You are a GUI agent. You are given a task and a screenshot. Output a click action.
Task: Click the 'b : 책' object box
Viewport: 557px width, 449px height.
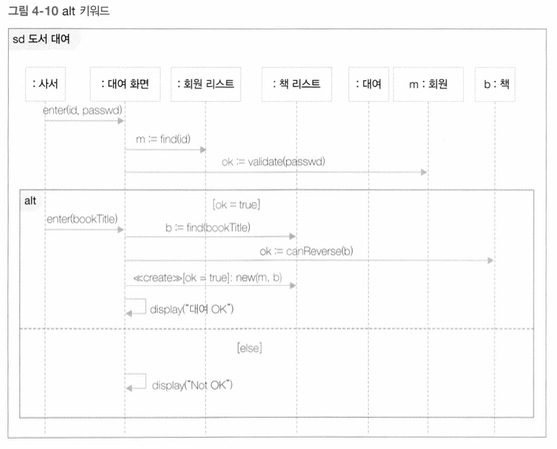pyautogui.click(x=495, y=84)
